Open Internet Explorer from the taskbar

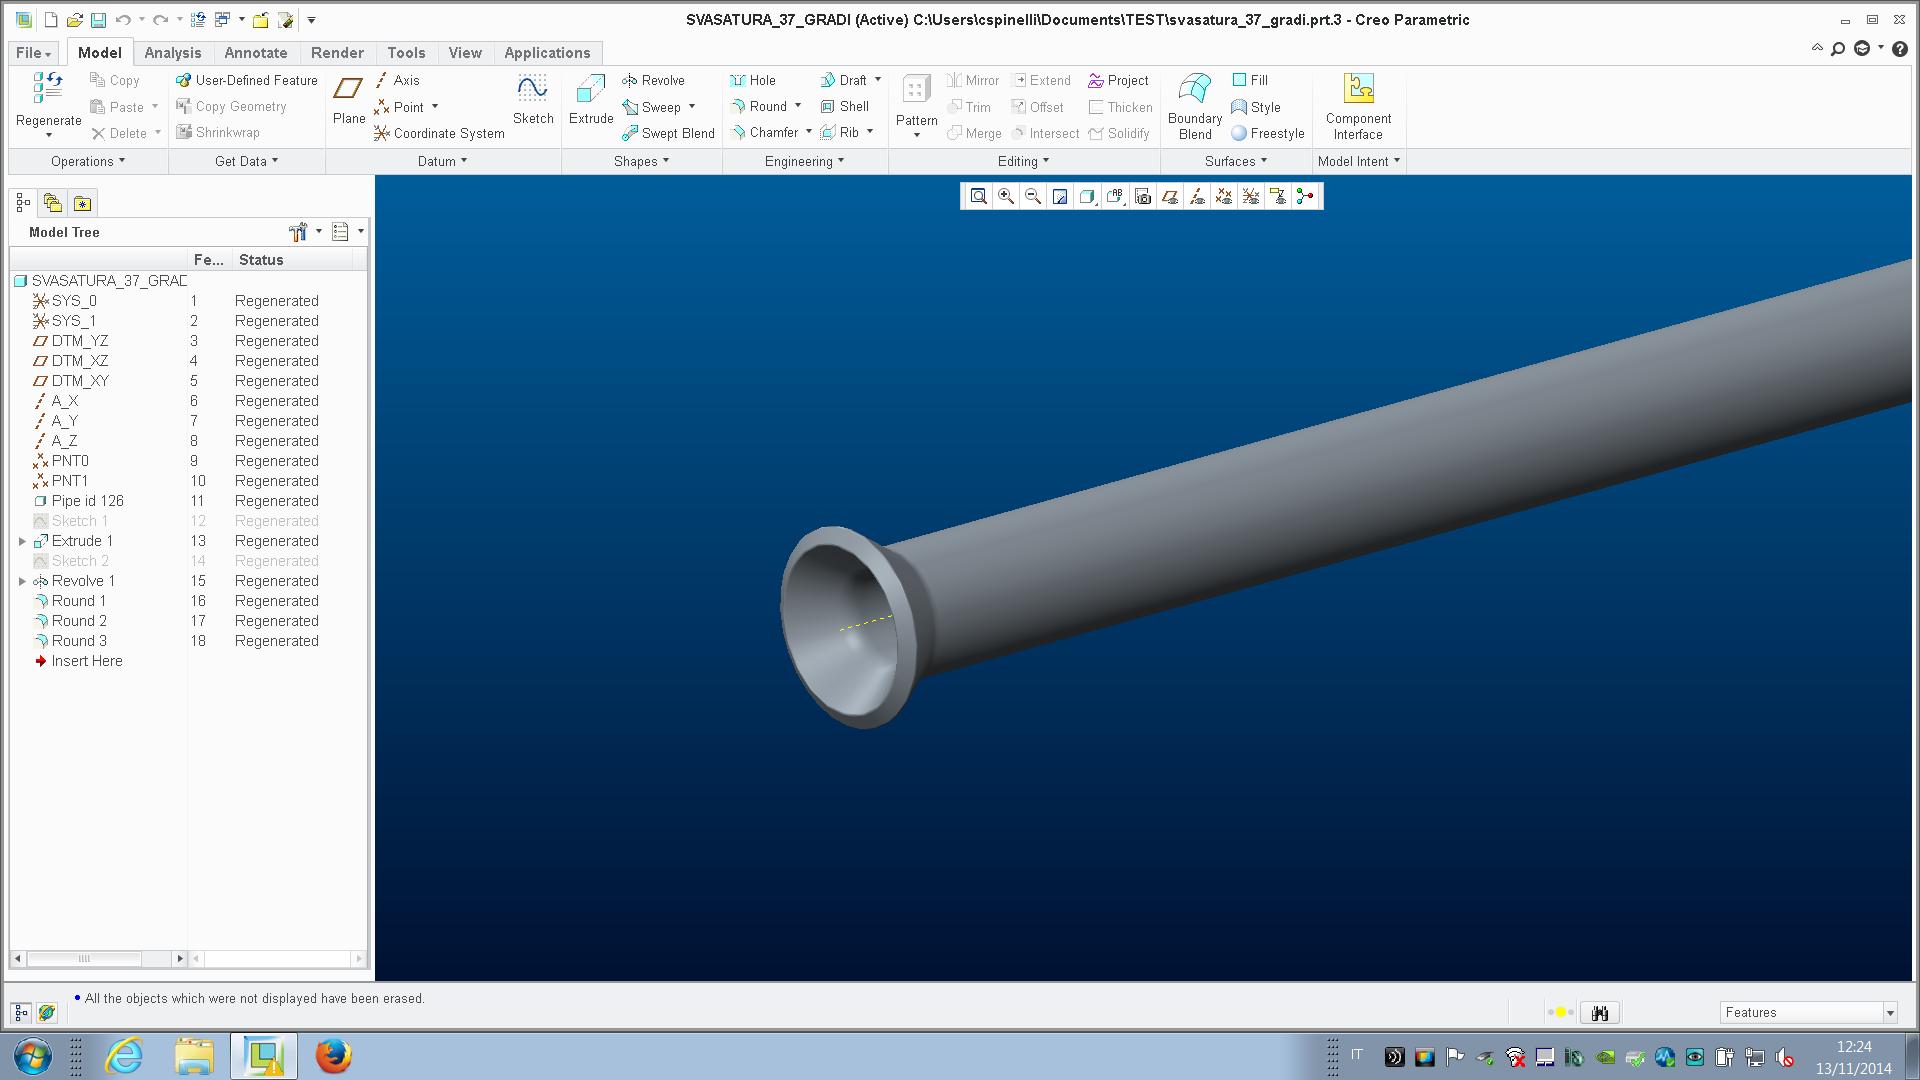tap(125, 1056)
